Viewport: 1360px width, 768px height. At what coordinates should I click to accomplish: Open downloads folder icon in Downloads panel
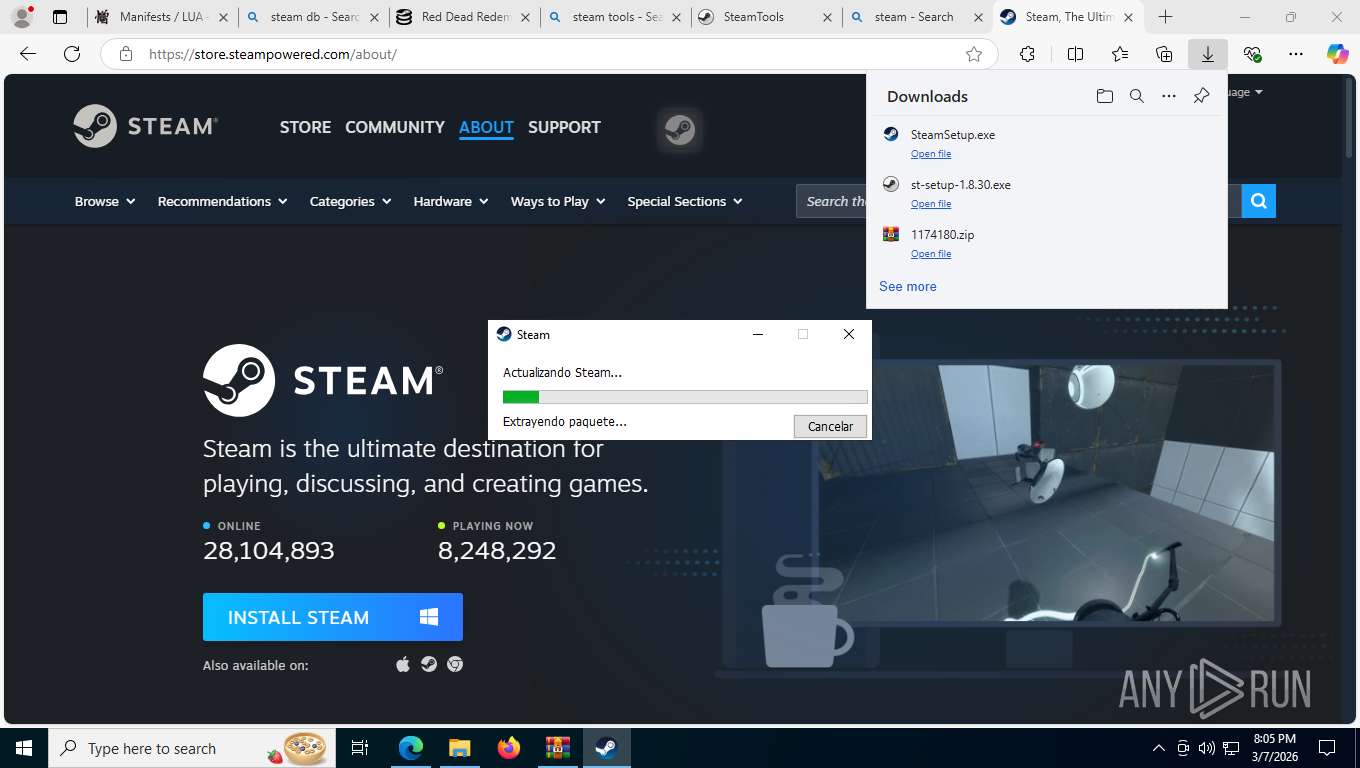click(x=1104, y=96)
